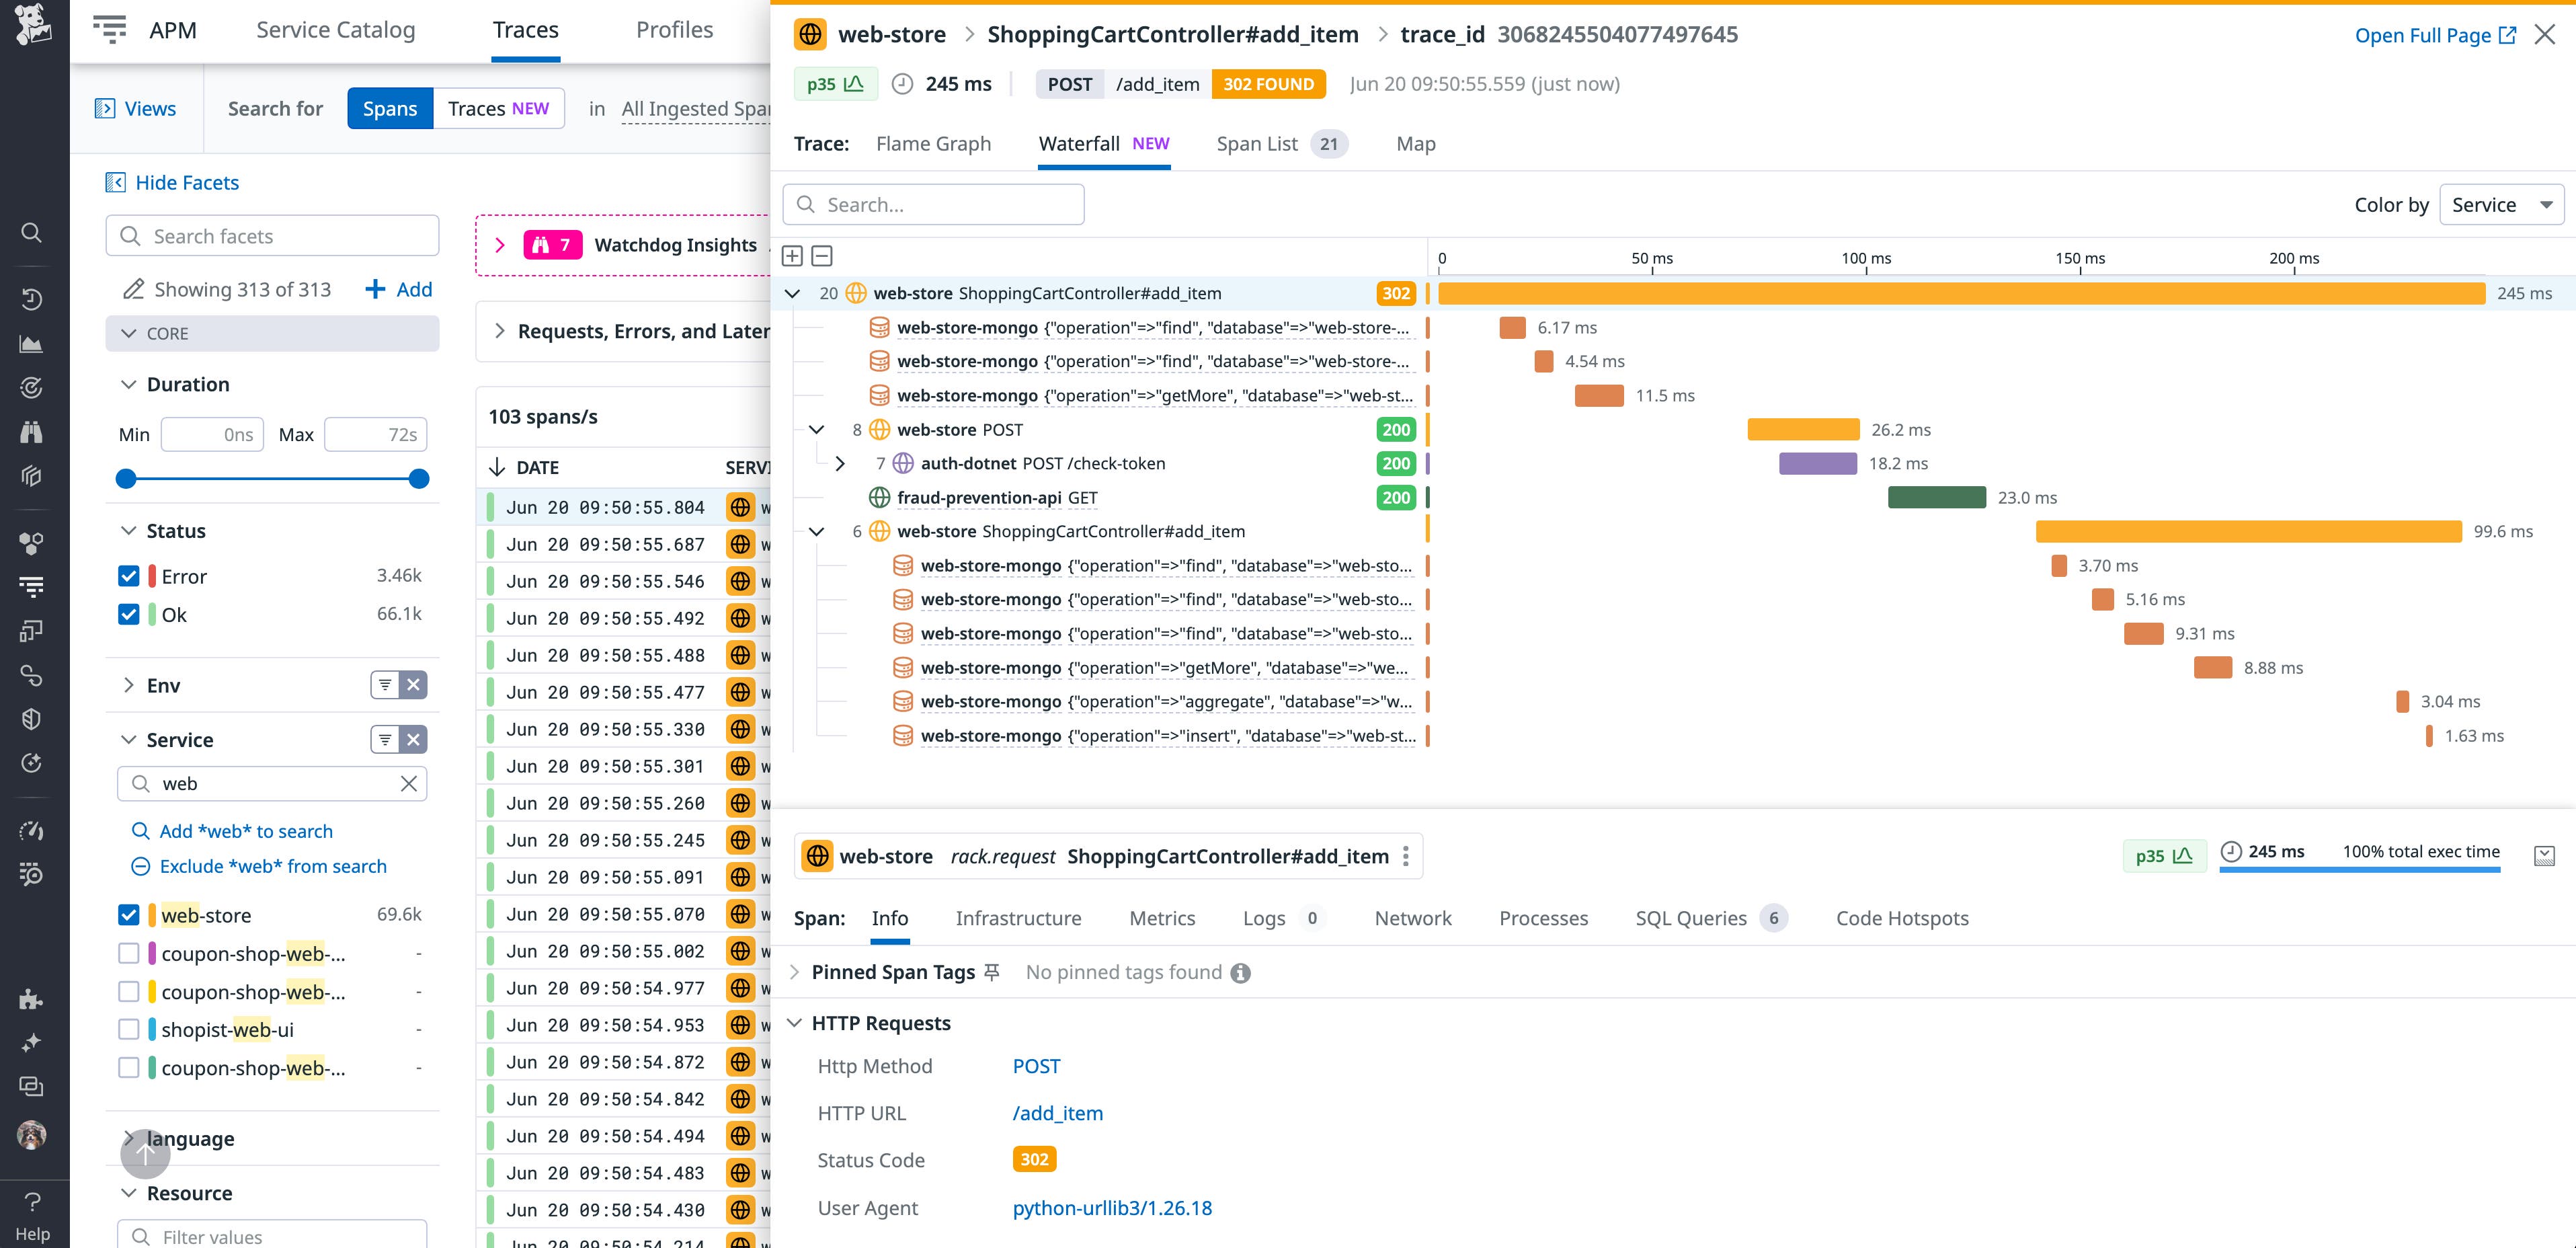Collapse the HTTP Requests section
Screen dimensions: 2576x1248
795,1023
